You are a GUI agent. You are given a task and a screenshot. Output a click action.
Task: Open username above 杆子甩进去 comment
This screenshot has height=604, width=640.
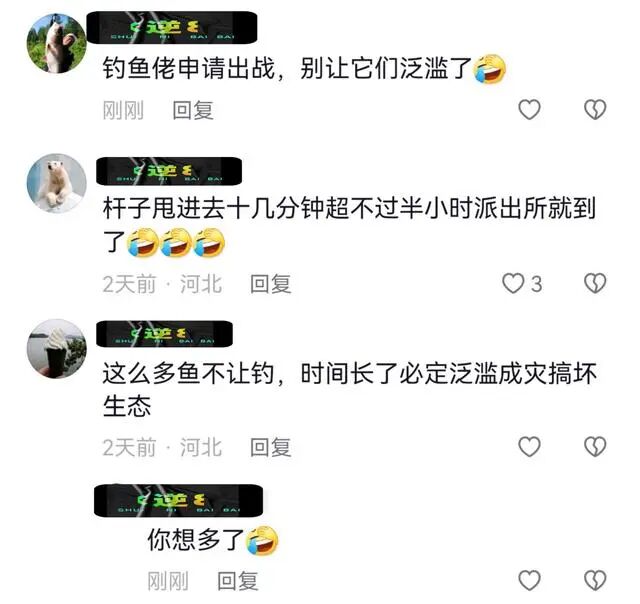point(169,171)
